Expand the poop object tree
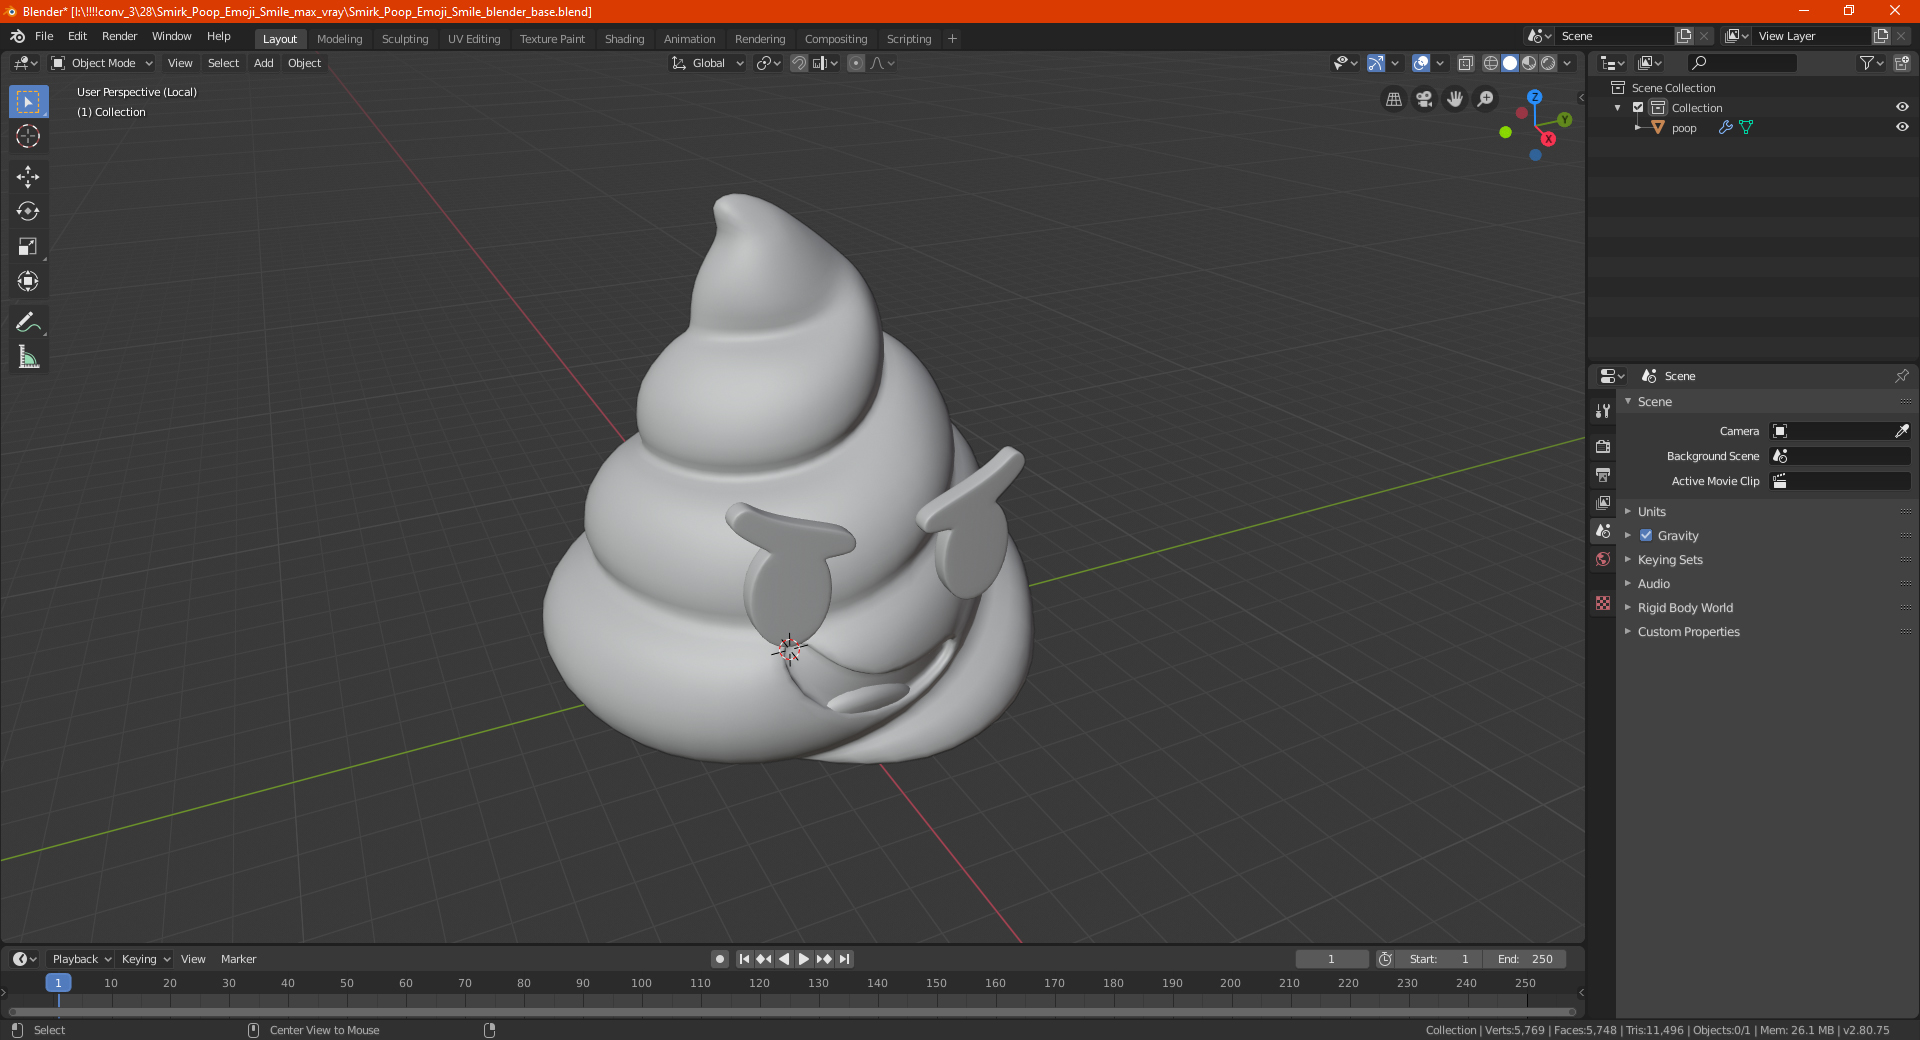The width and height of the screenshot is (1920, 1040). pos(1637,127)
